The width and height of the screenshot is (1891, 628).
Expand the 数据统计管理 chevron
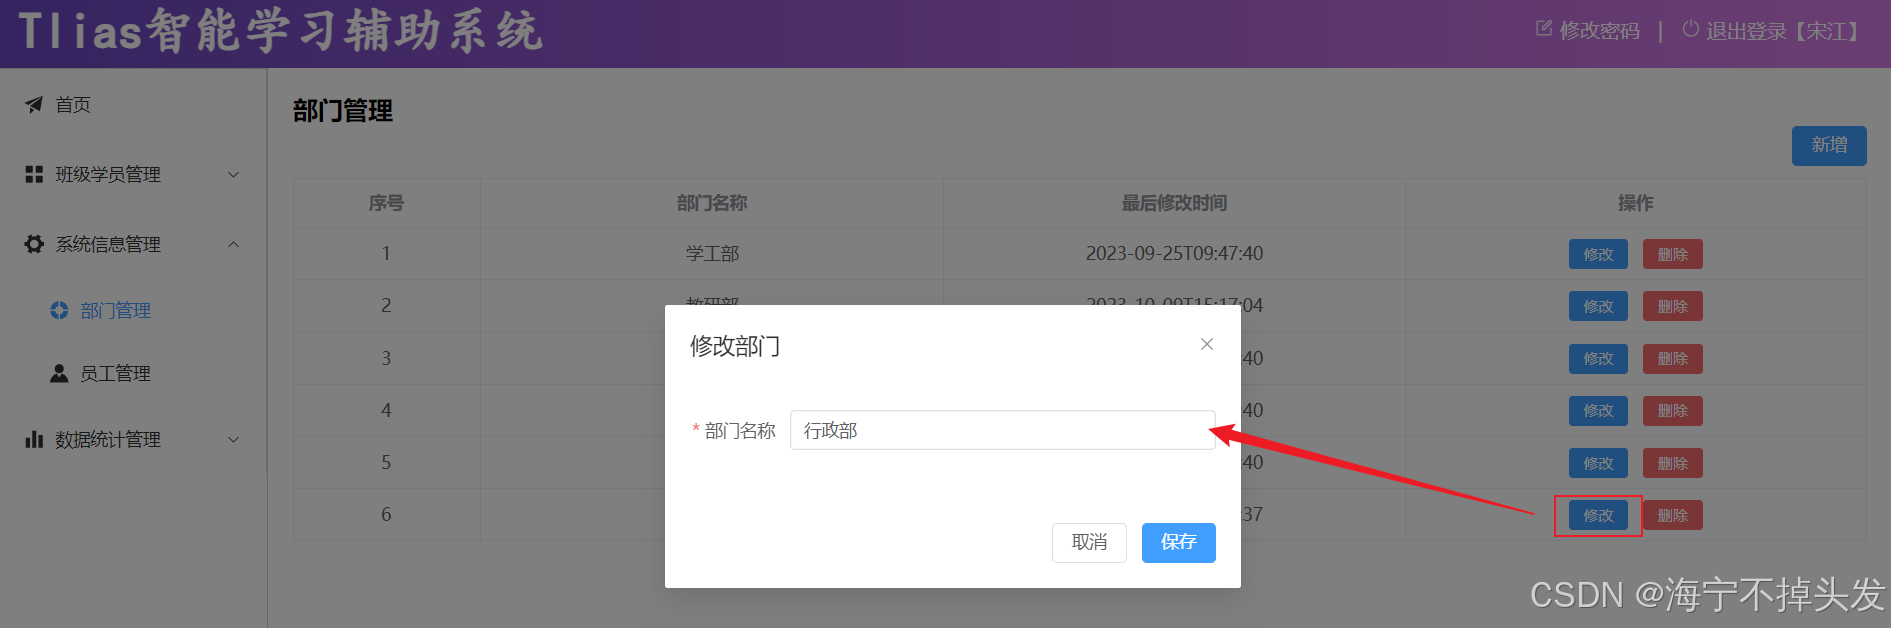coord(233,439)
